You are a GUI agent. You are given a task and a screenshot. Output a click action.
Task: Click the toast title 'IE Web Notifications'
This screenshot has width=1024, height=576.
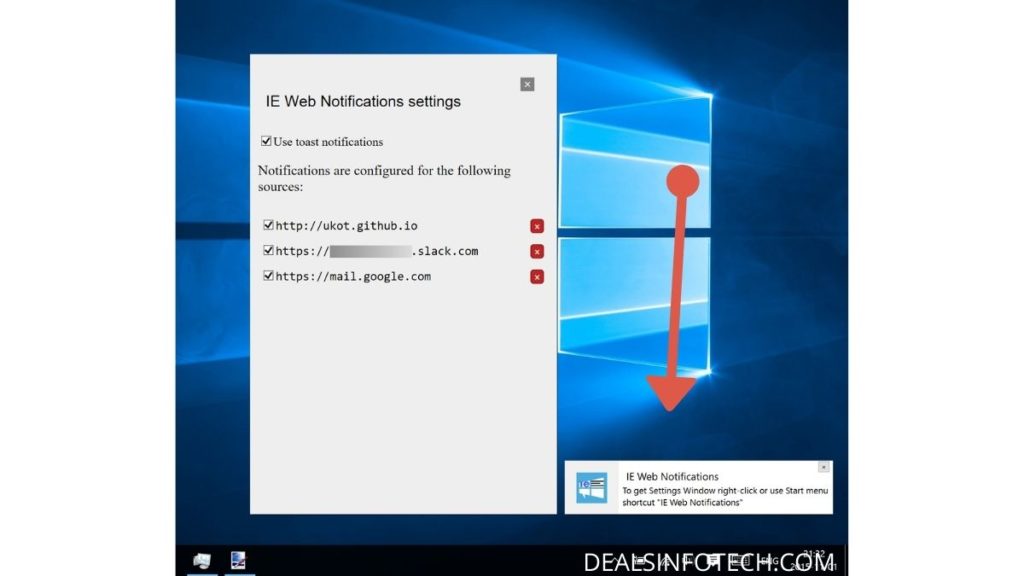[672, 477]
